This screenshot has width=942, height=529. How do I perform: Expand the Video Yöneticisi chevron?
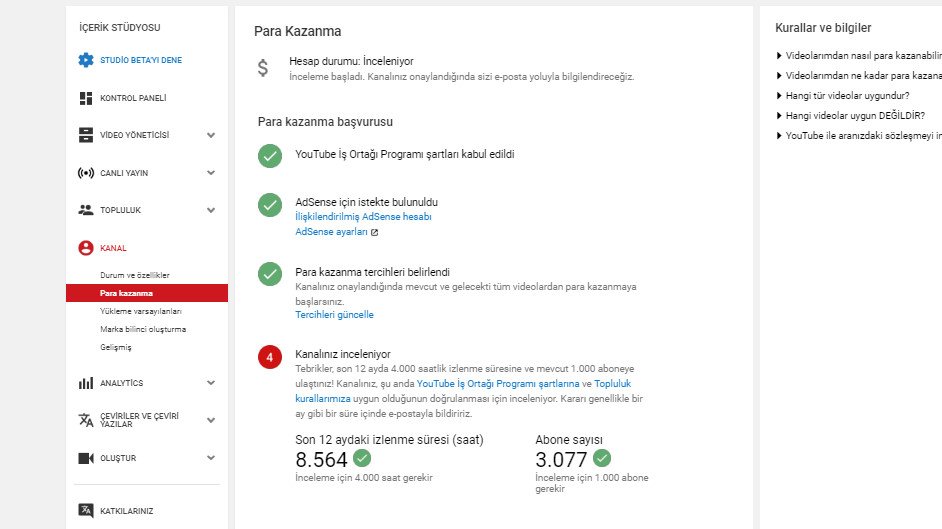[211, 135]
